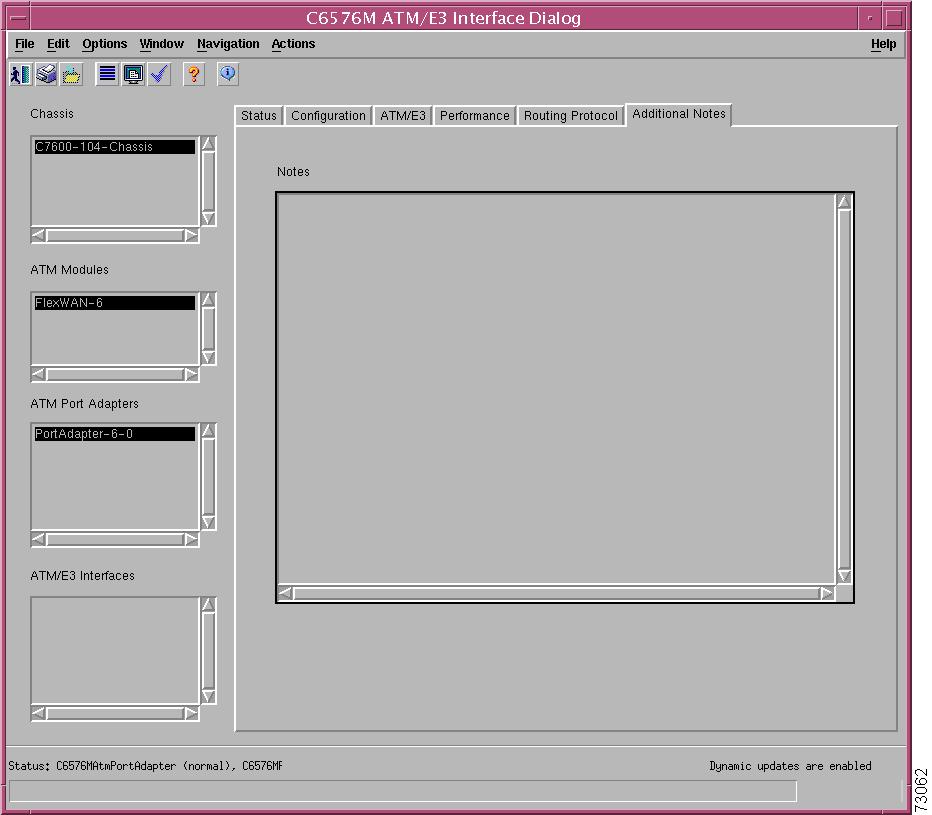Click the monitor screen toolbar icon

coord(133,74)
